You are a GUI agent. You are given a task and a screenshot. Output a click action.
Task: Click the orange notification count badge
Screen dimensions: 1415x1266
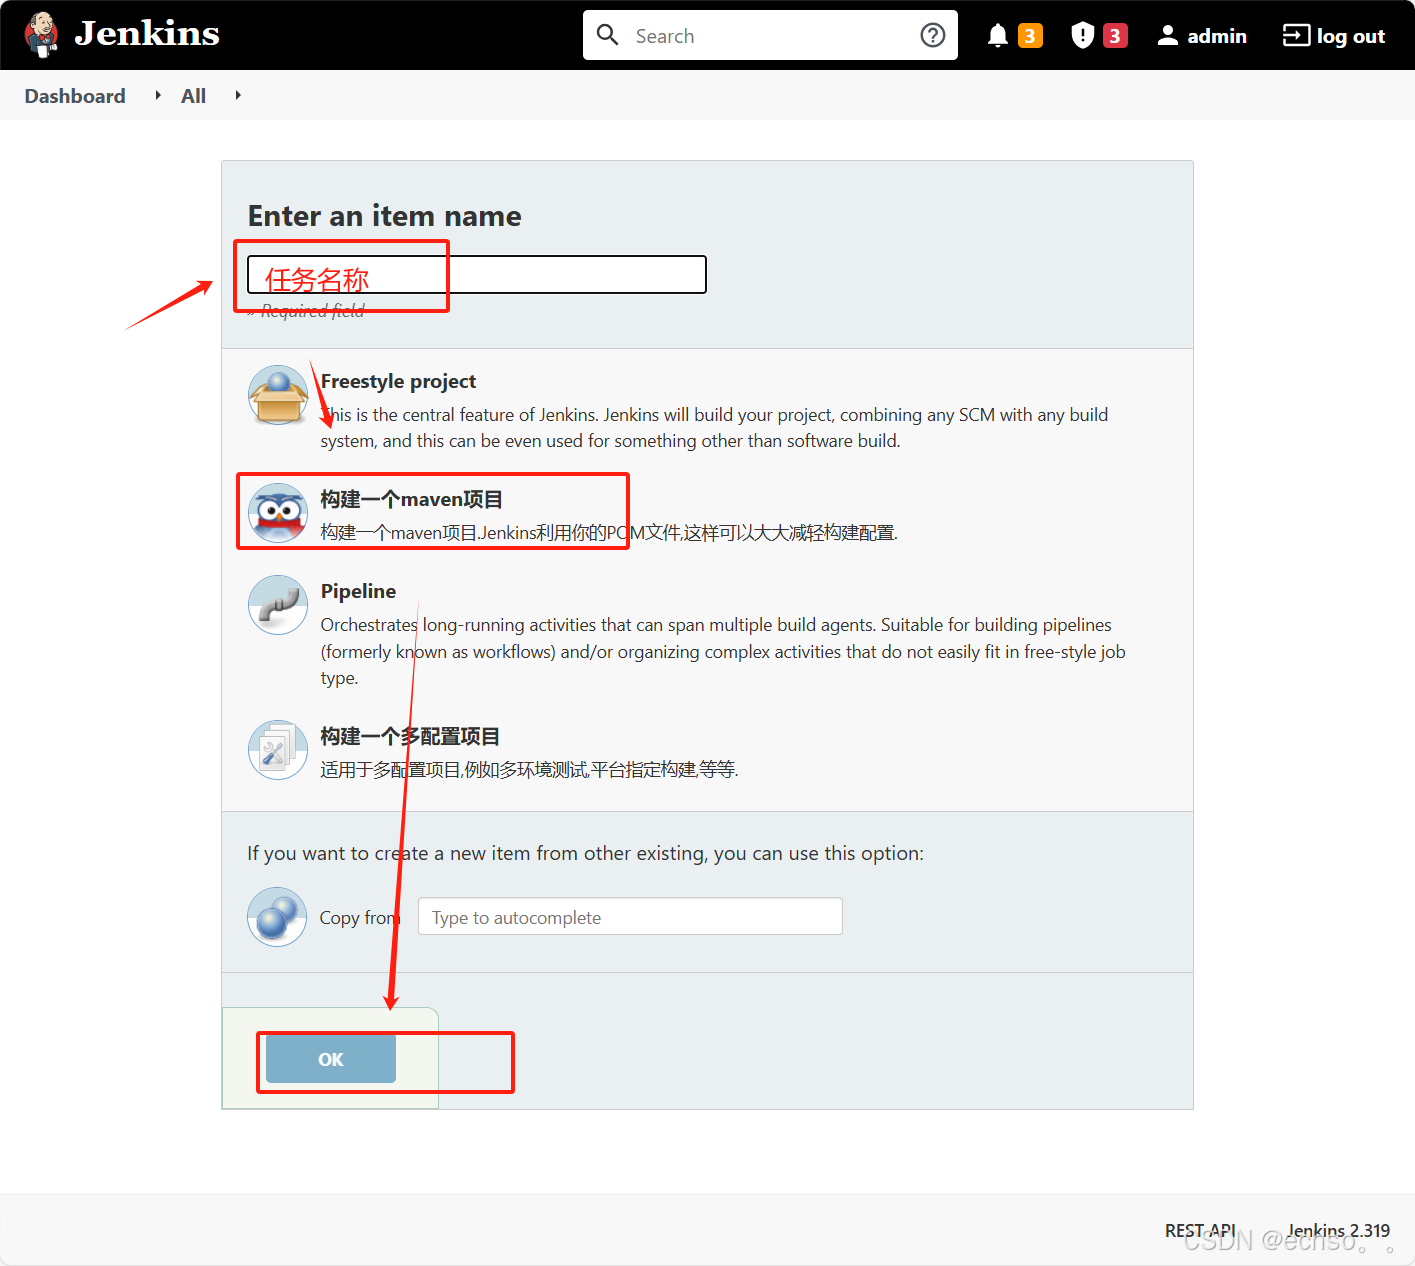point(1030,36)
